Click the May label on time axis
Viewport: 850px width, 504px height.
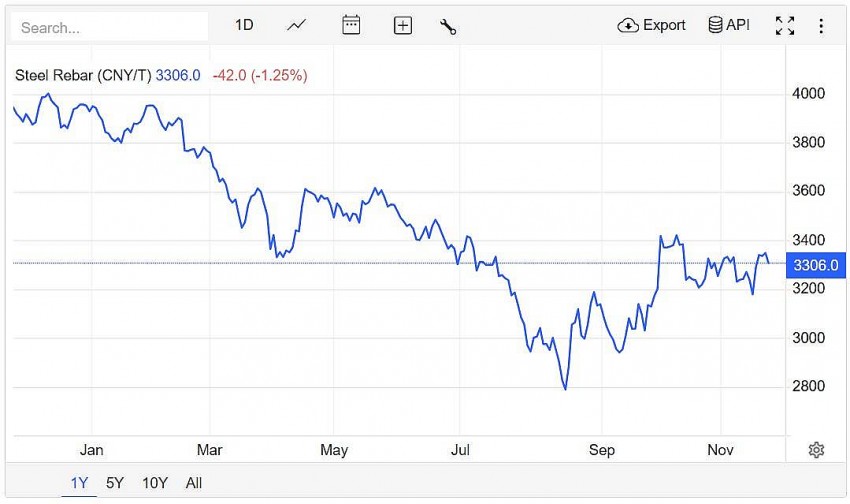[x=334, y=450]
